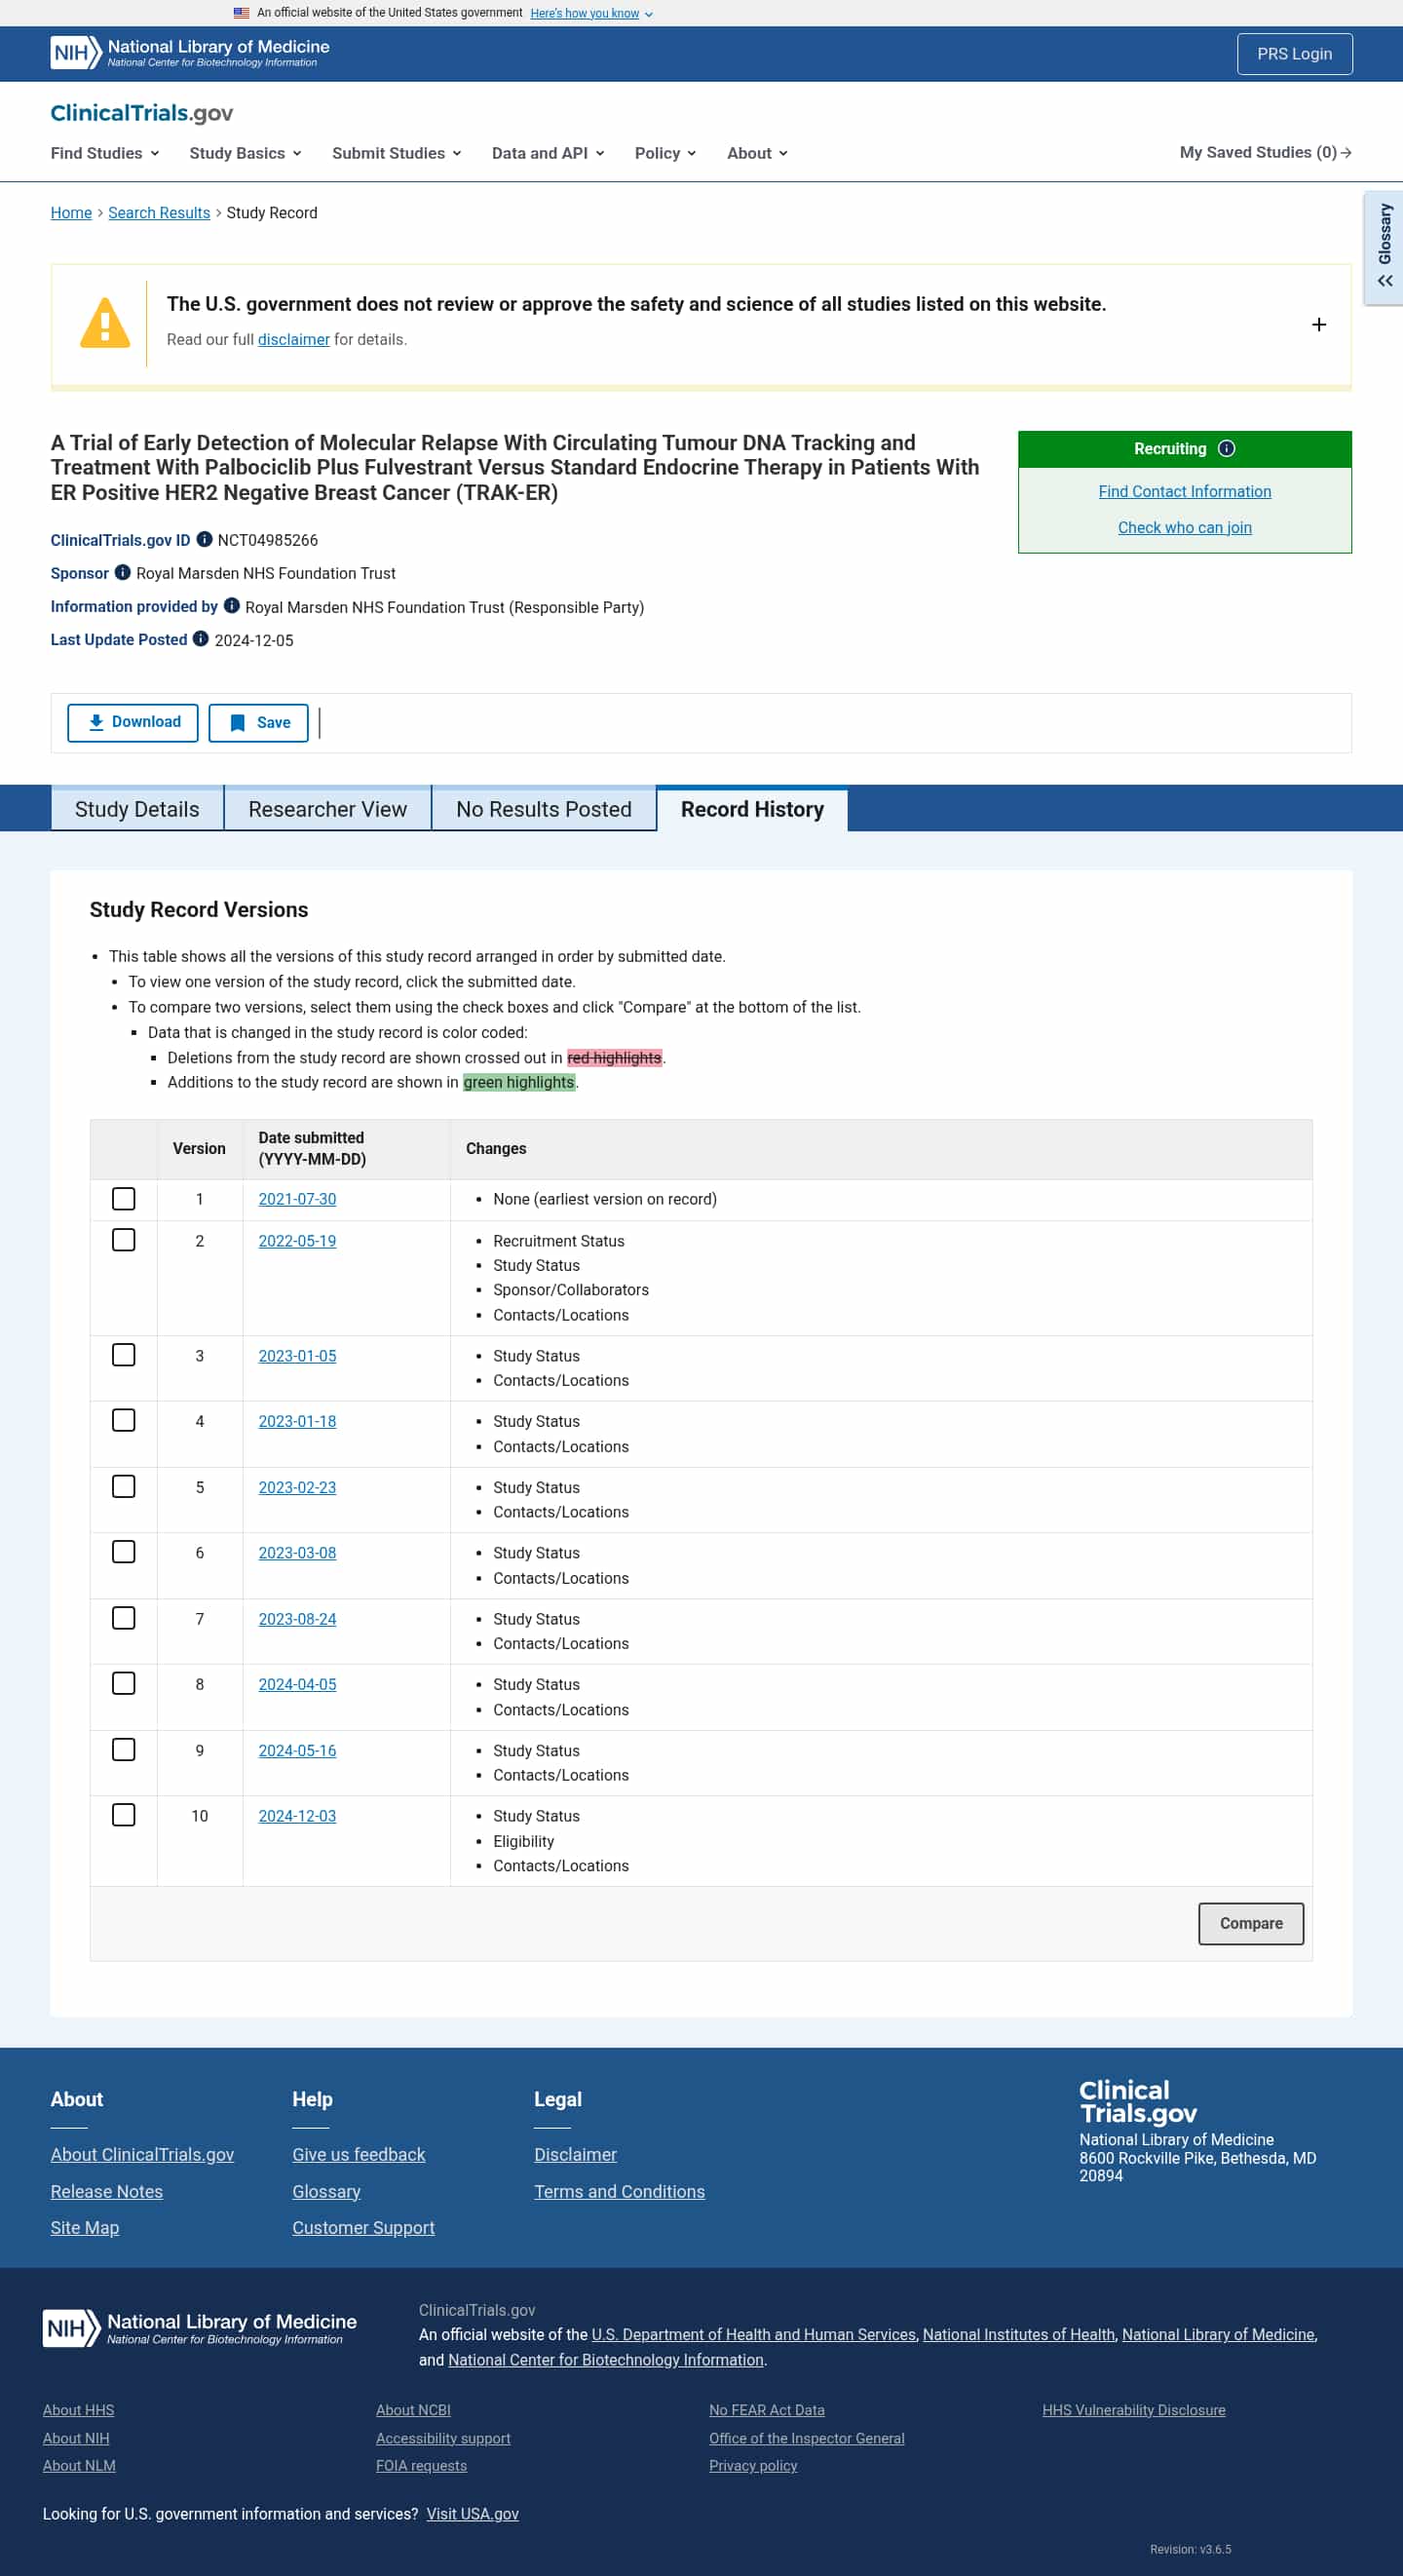Screen dimensions: 1403x2576
Task: Click the info icon next to Last Update Posted
Action: (201, 639)
